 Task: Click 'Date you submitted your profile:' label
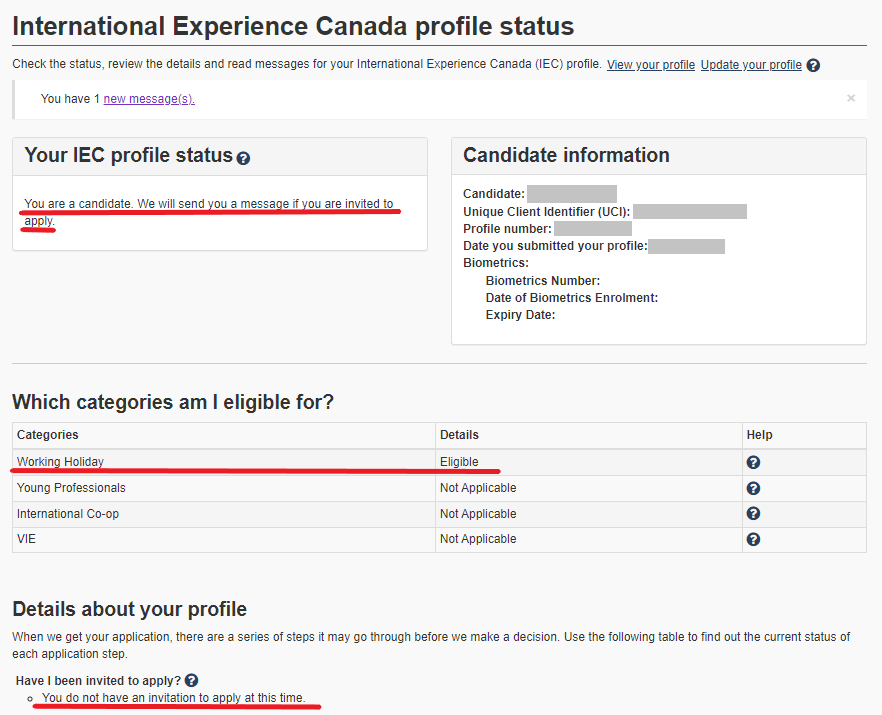tap(555, 246)
